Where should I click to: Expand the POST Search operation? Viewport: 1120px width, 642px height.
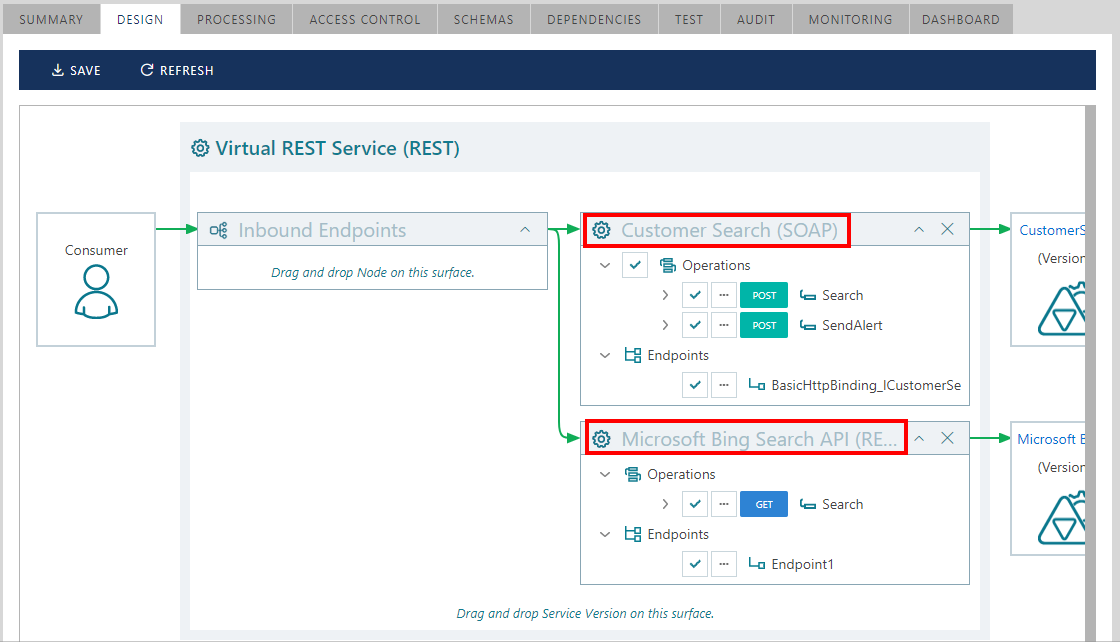point(665,295)
